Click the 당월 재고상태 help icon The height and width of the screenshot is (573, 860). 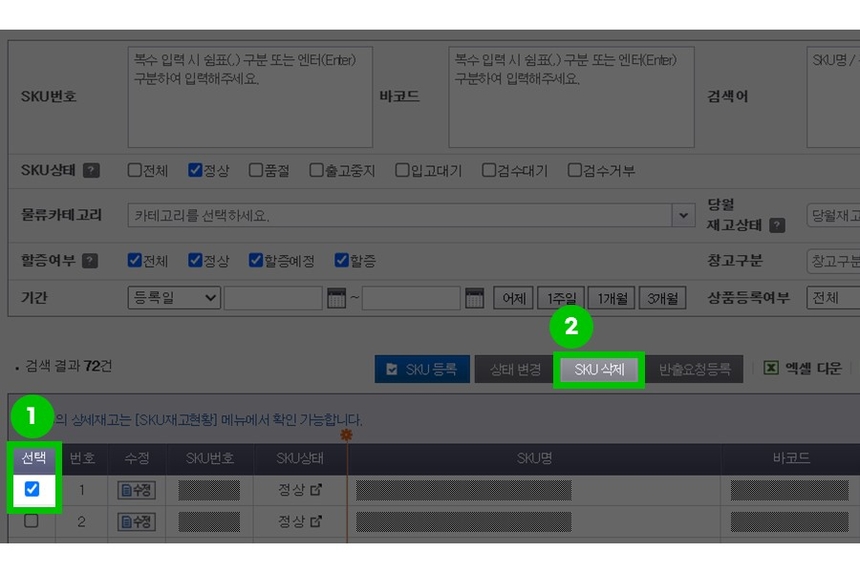click(777, 225)
